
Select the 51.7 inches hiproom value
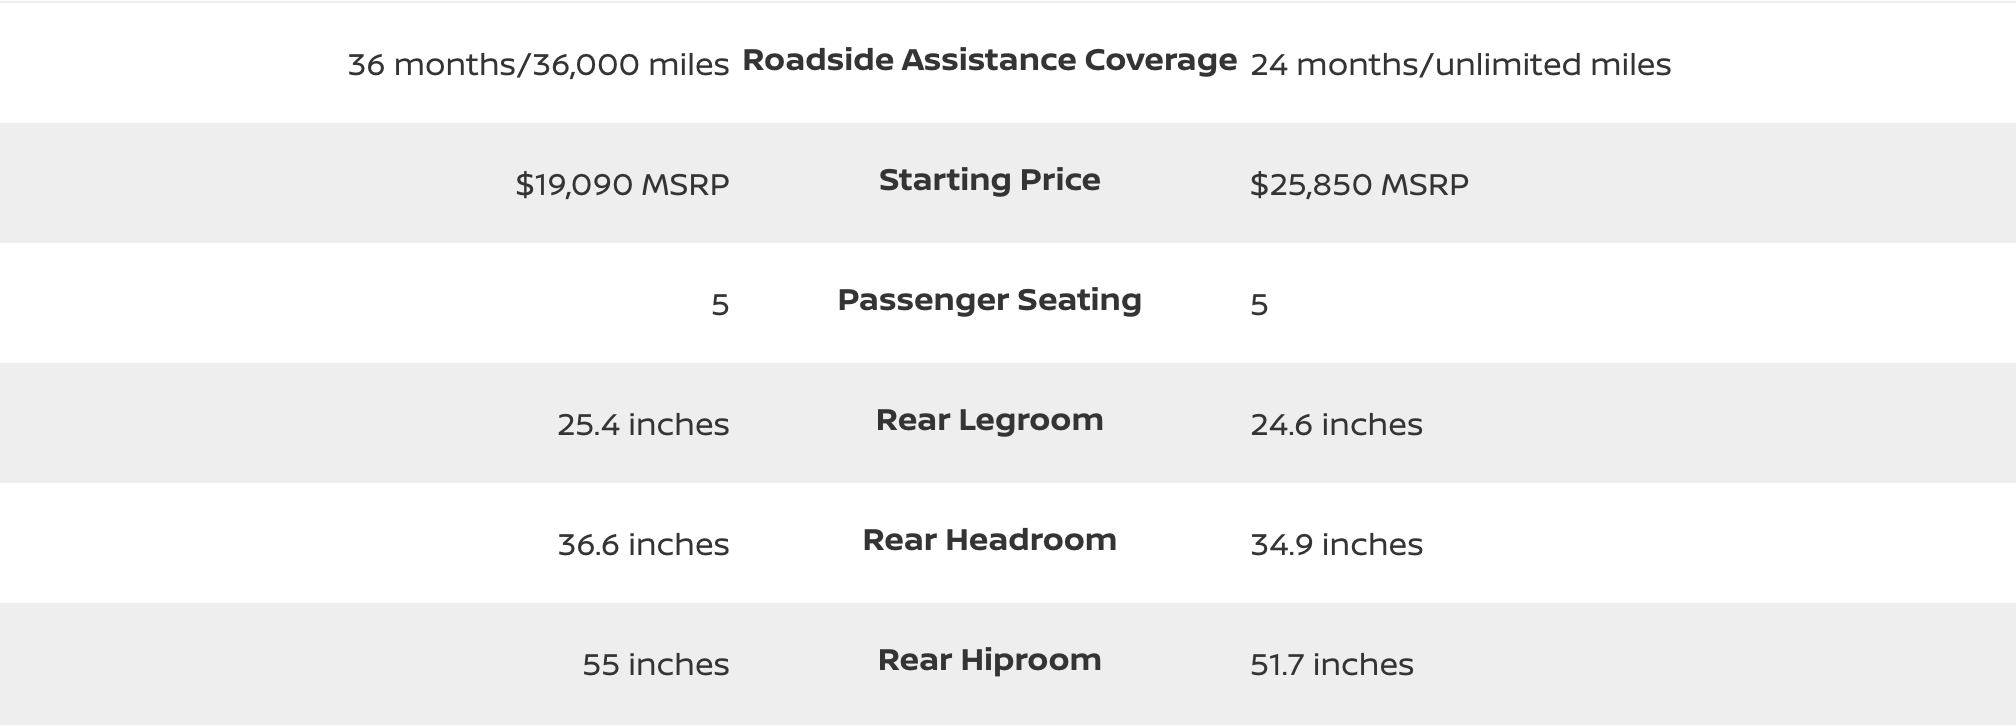click(1332, 665)
